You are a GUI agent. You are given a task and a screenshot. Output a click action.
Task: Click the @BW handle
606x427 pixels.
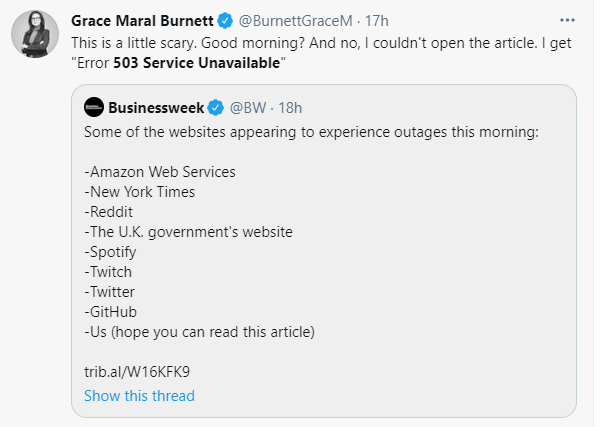[x=248, y=107]
